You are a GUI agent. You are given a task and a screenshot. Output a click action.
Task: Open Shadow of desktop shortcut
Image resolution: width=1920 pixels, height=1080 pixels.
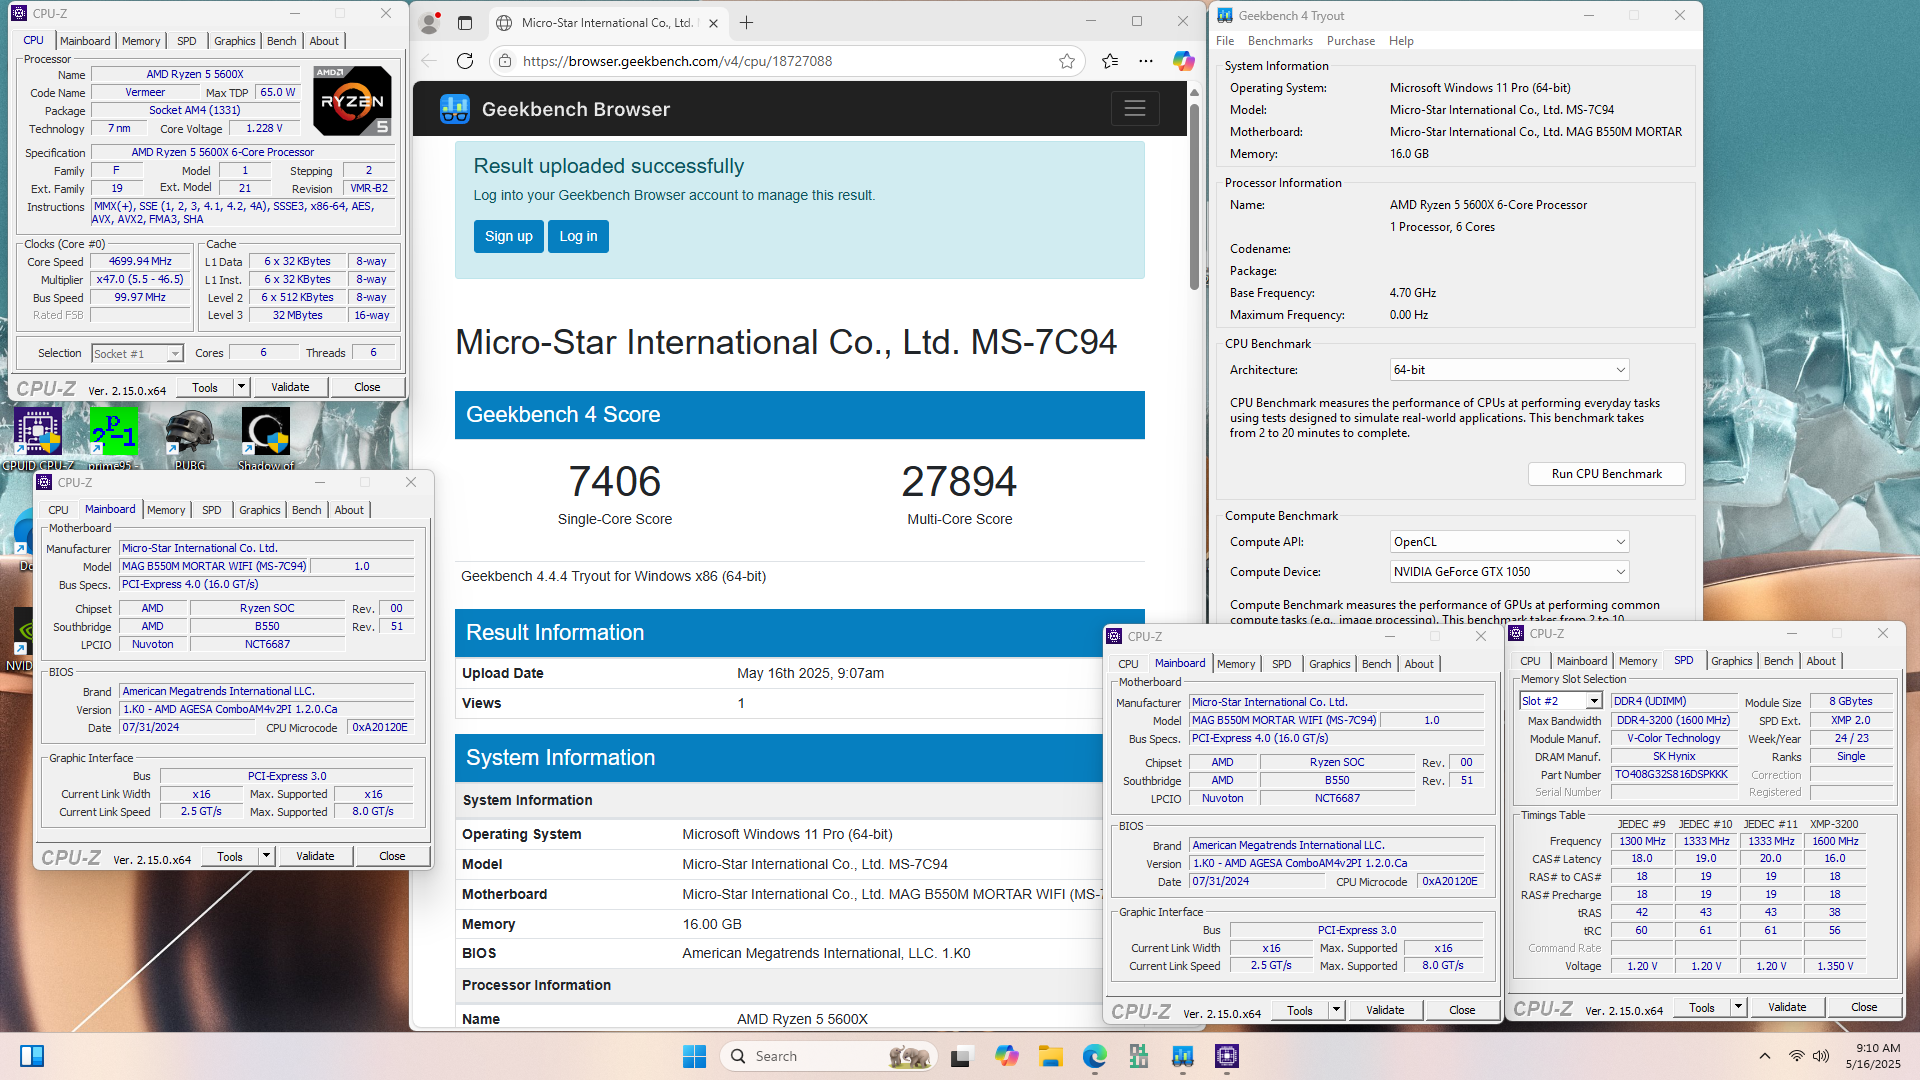[x=266, y=438]
